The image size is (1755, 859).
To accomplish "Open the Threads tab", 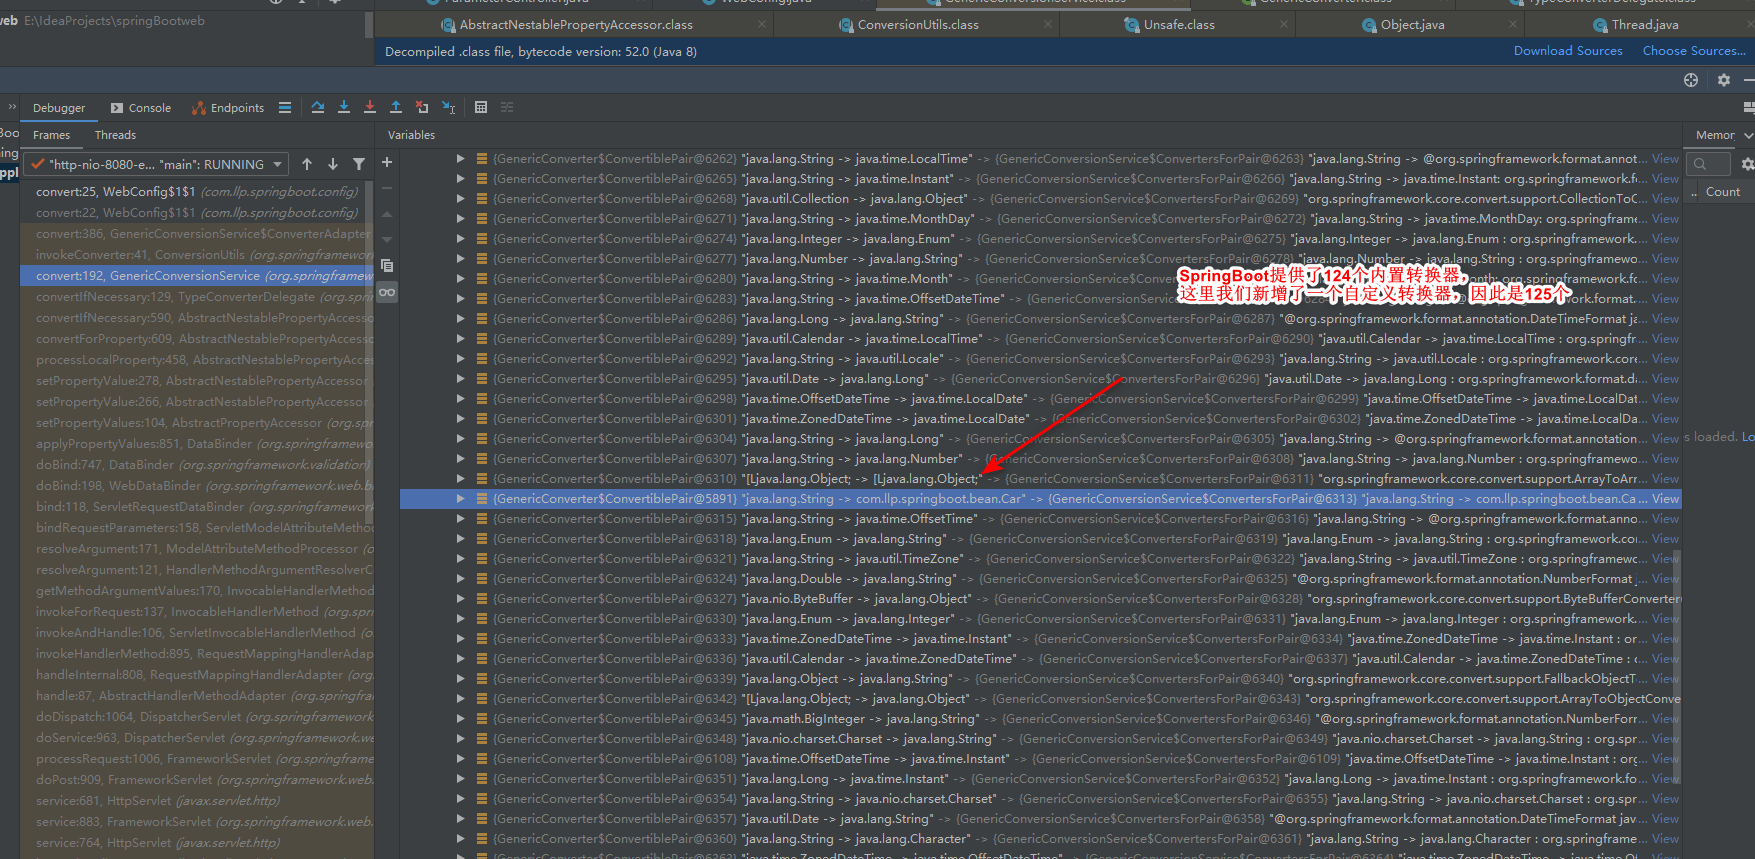I will [x=115, y=135].
